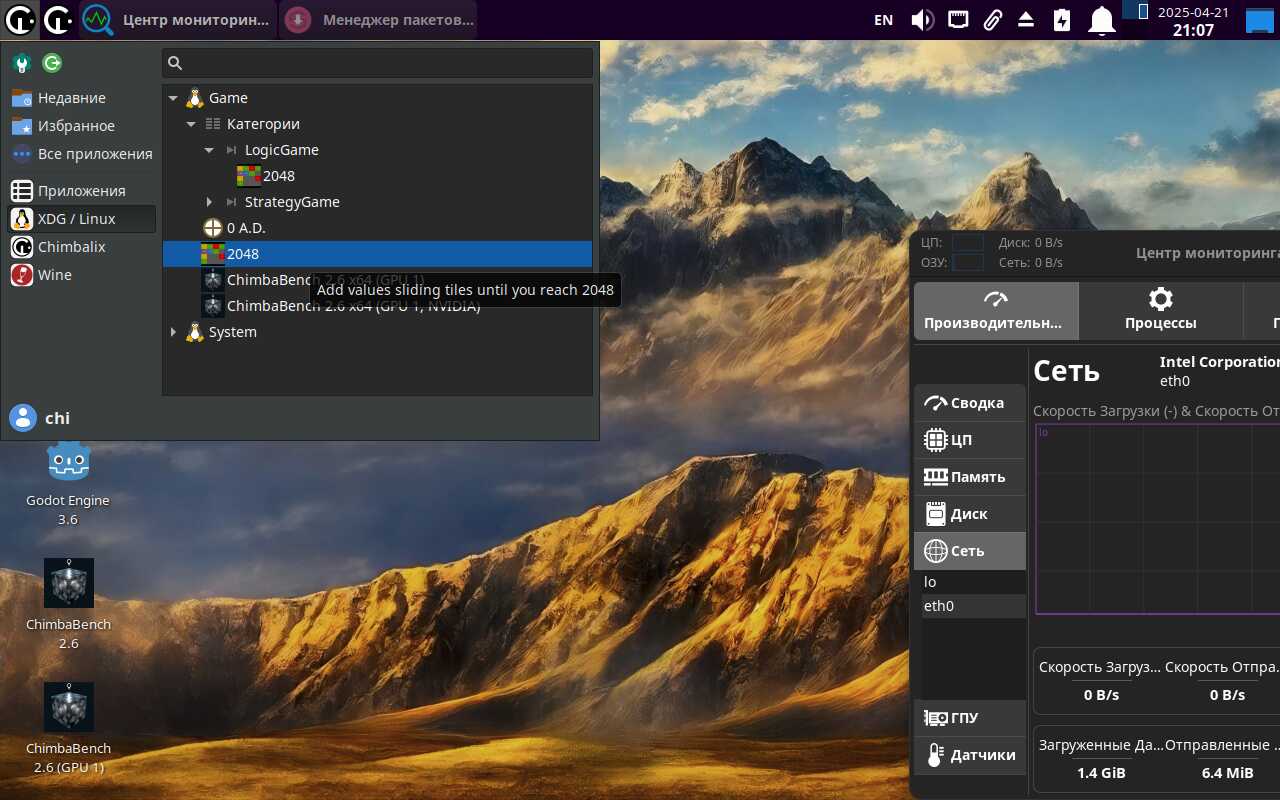1280x800 pixels.
Task: Open the ЦП section in monitoring sidebar
Action: (x=970, y=440)
